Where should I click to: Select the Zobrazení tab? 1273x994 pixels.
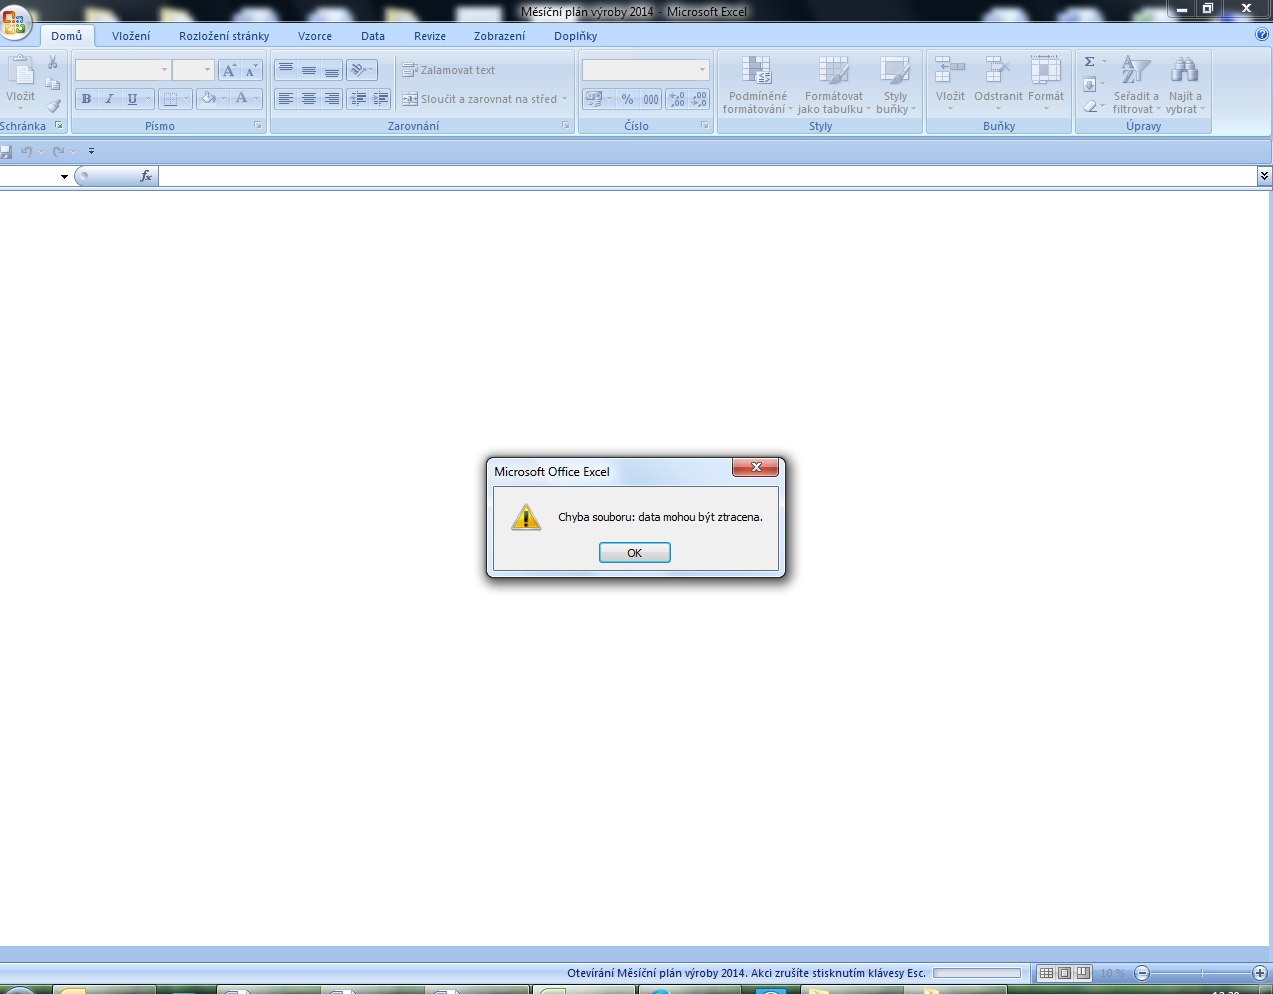click(x=499, y=36)
